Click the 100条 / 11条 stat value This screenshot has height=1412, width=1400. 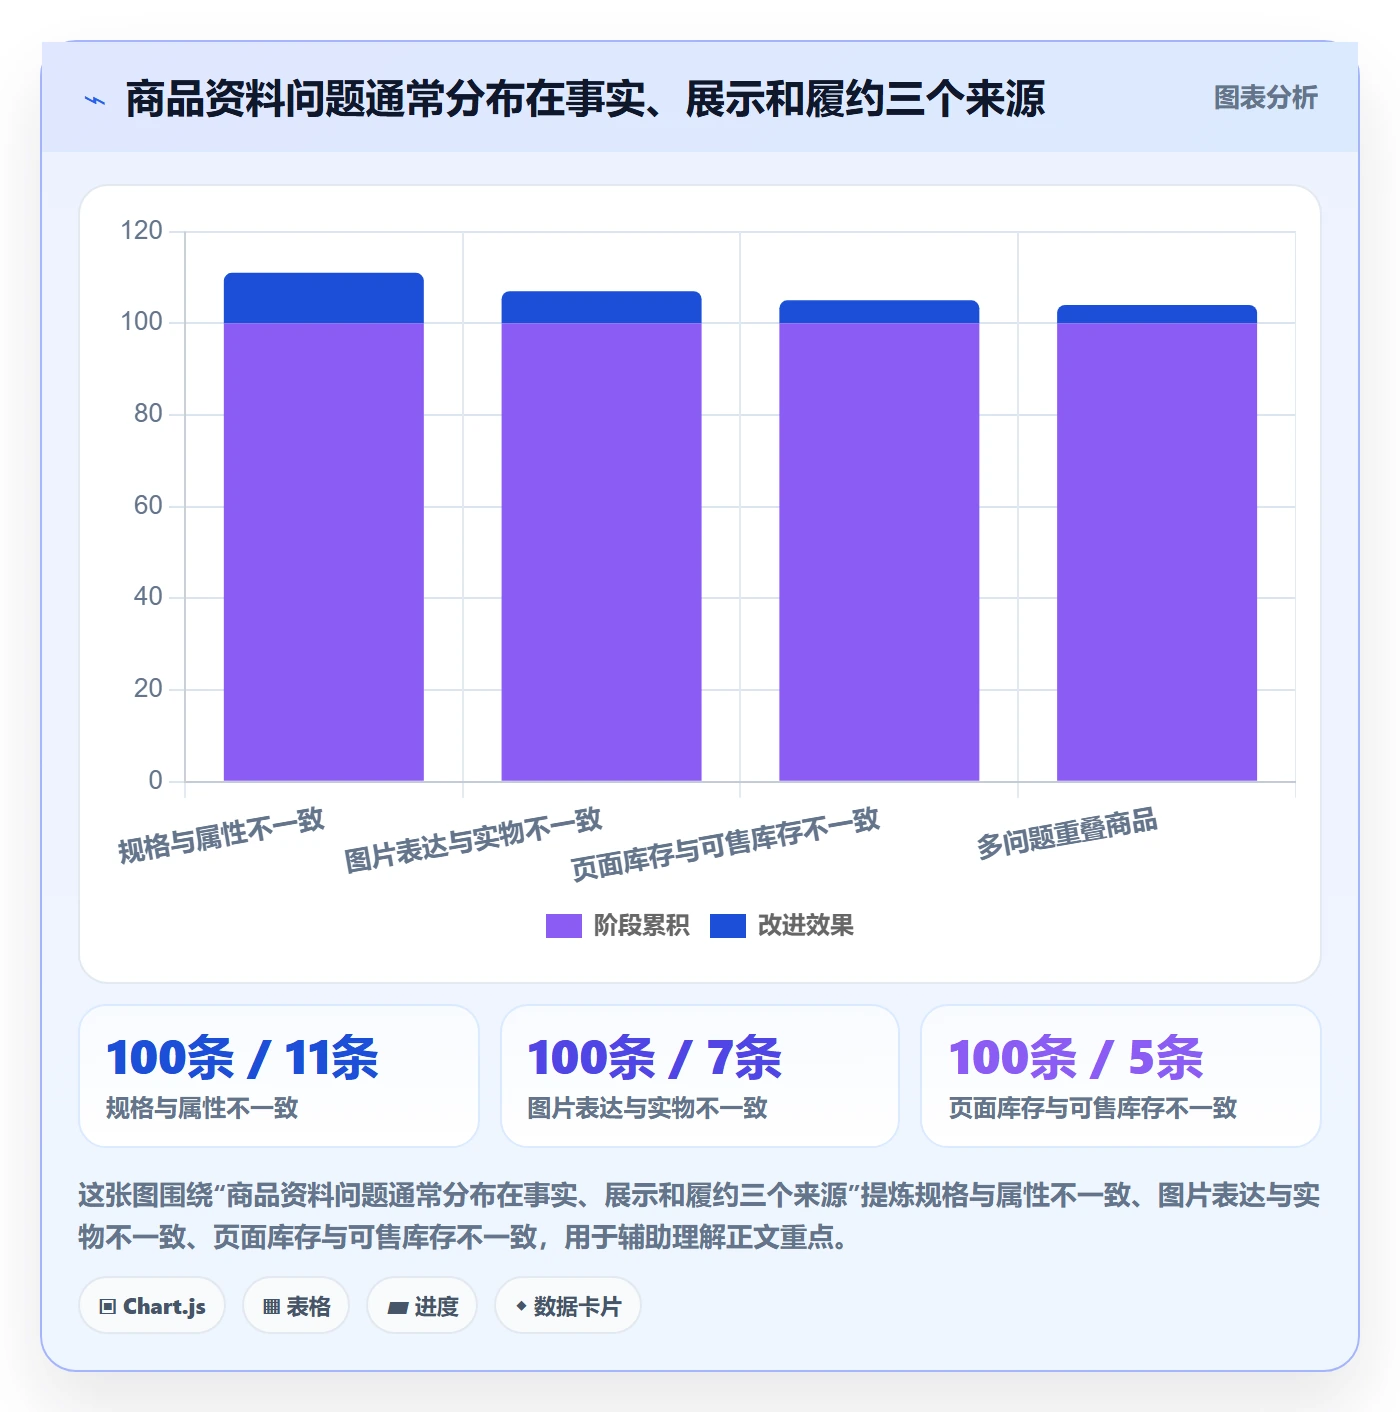(x=242, y=1058)
